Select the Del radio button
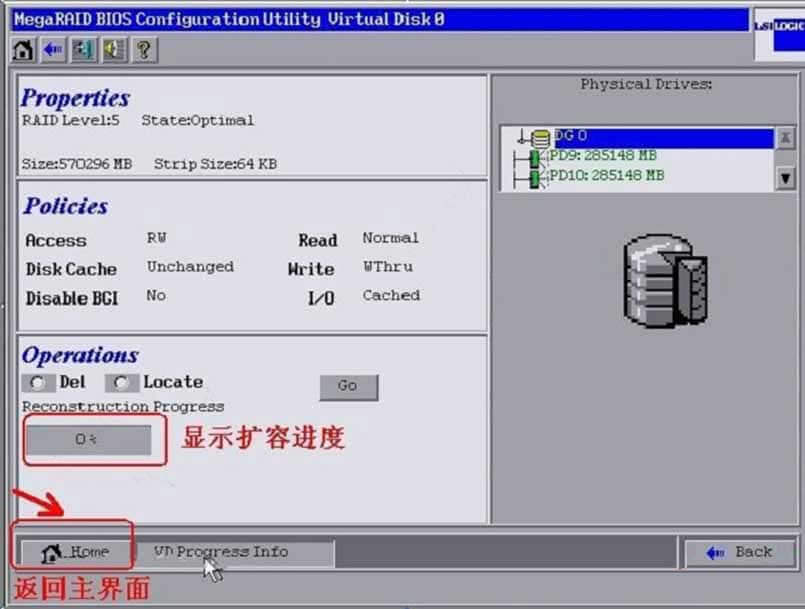Screen dimensions: 805x609 pyautogui.click(x=38, y=382)
